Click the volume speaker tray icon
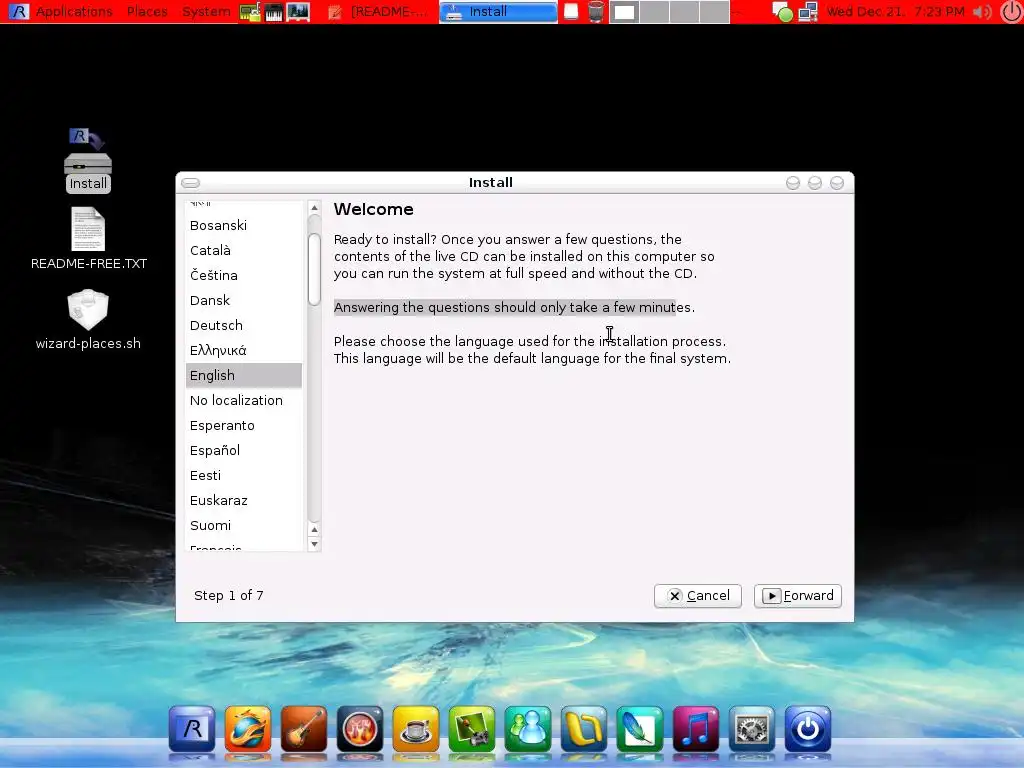This screenshot has height=768, width=1024. tap(982, 12)
